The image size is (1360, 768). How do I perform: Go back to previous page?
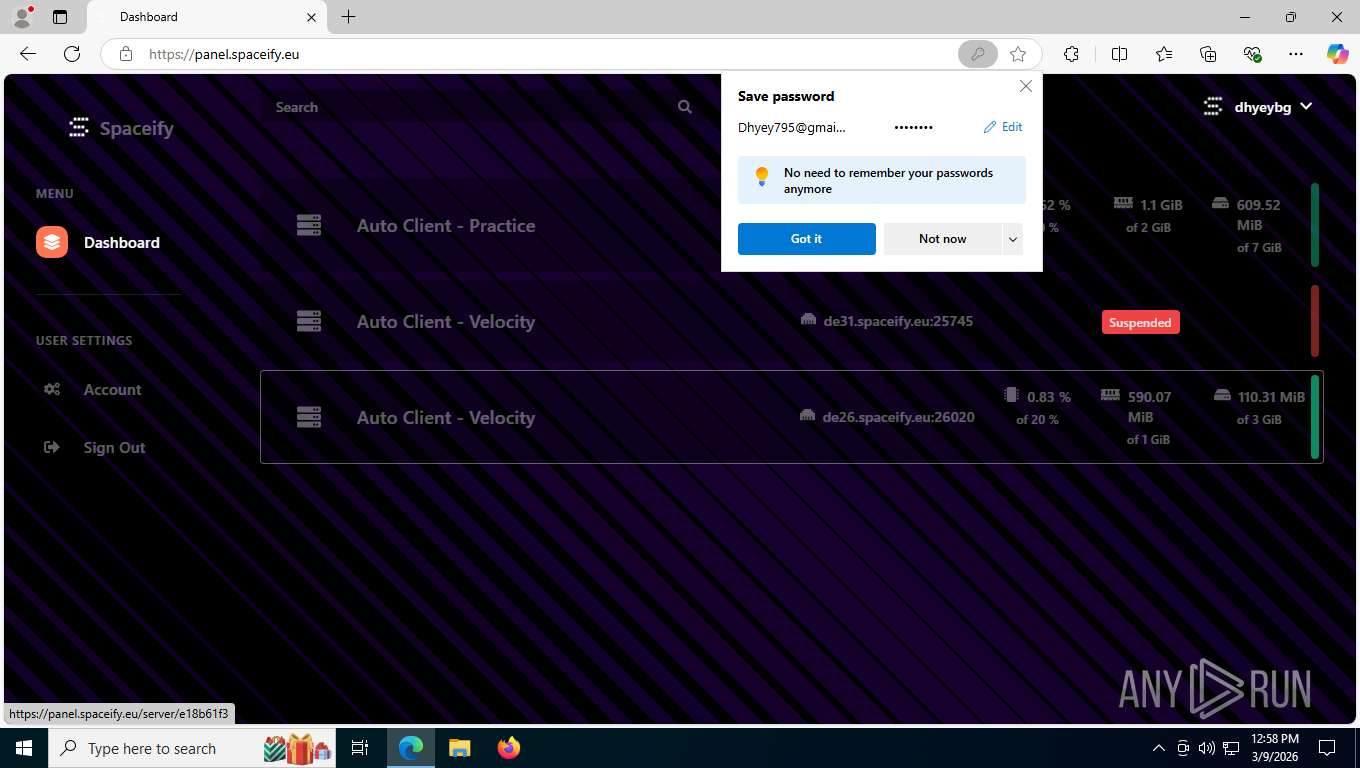pos(28,54)
